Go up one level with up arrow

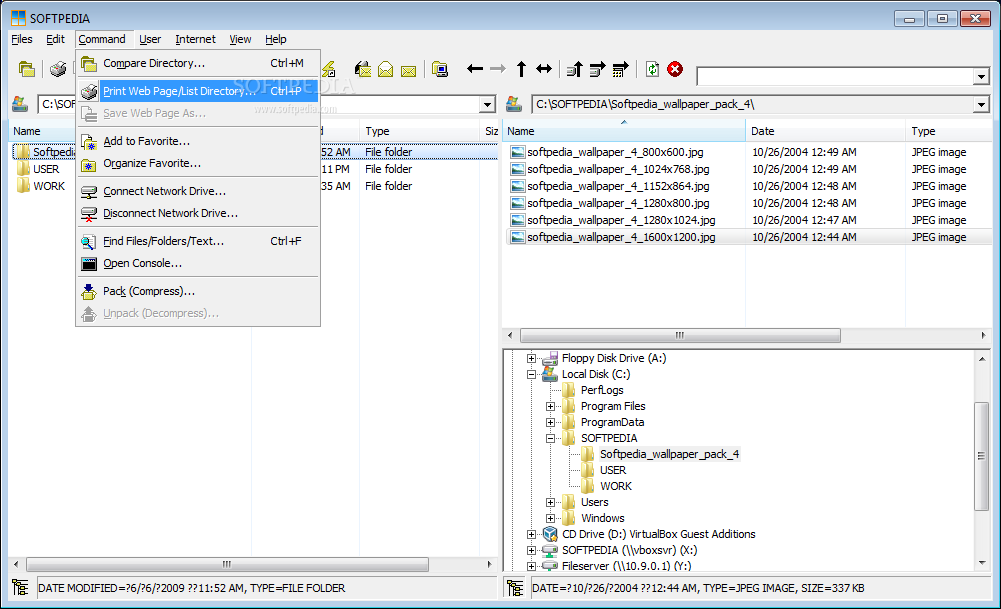point(521,69)
